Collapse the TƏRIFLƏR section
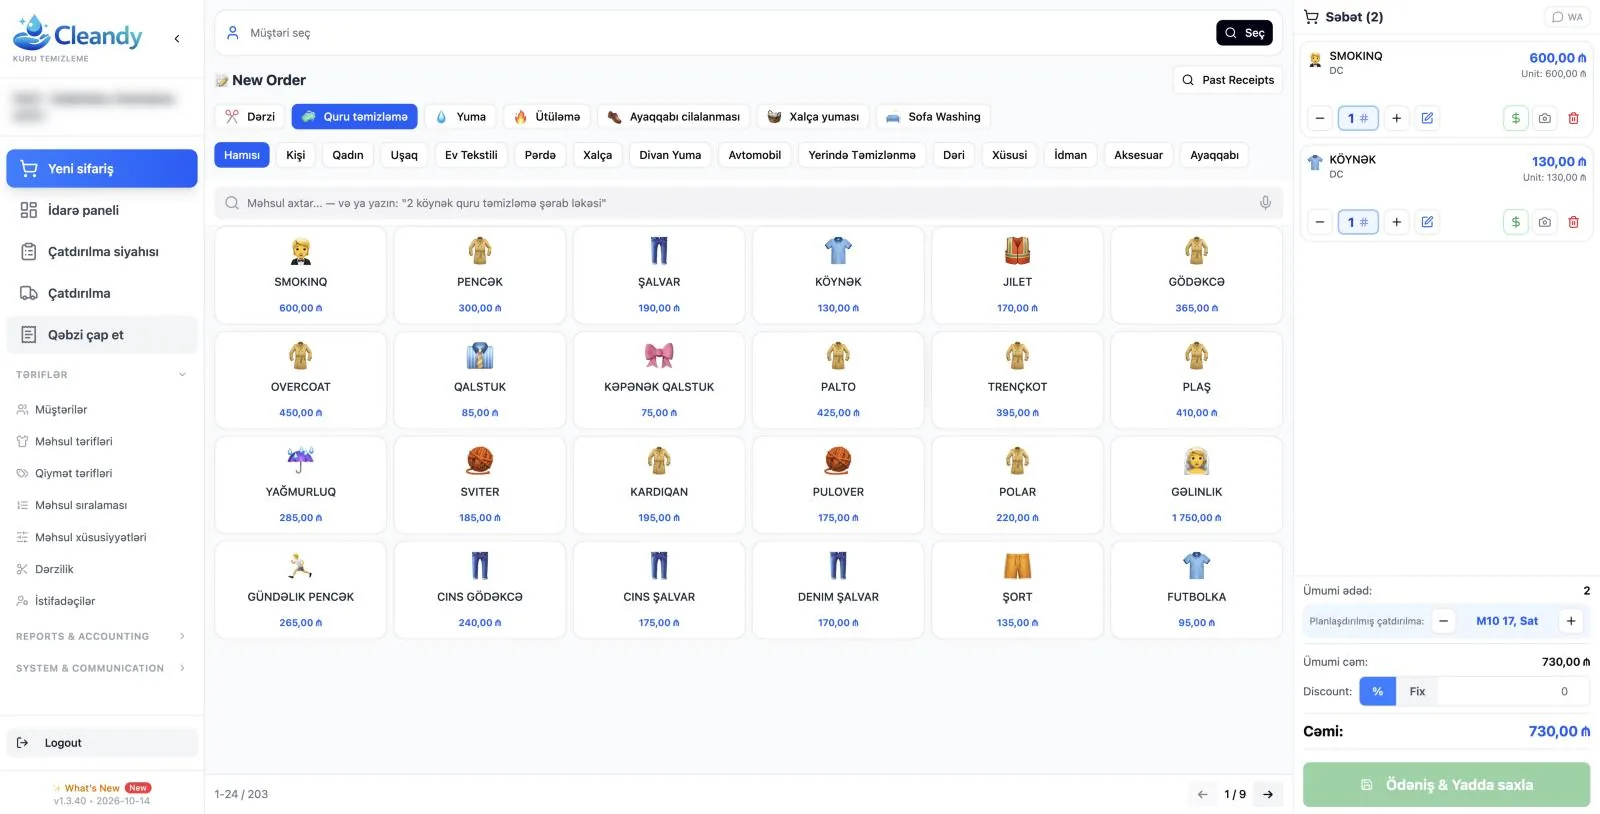 [101, 375]
